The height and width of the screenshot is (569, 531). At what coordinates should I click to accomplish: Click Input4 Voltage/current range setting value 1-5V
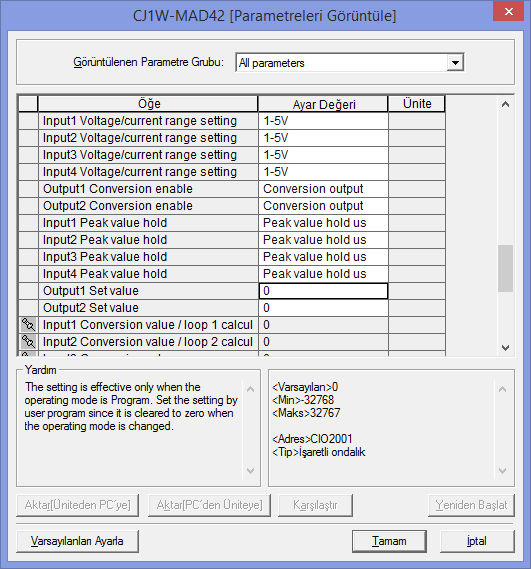(x=323, y=172)
